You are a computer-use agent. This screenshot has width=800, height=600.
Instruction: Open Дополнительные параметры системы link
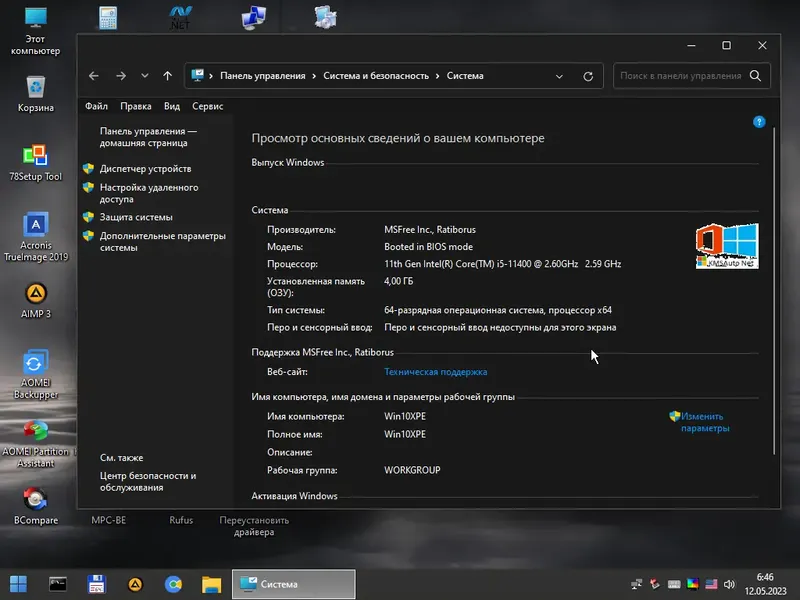click(163, 242)
